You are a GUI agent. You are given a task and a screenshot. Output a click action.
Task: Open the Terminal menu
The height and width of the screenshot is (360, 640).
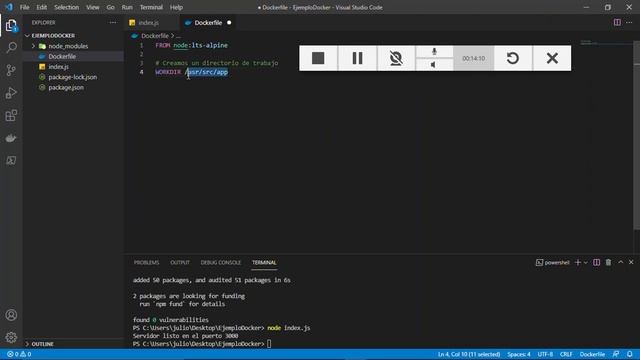151,7
